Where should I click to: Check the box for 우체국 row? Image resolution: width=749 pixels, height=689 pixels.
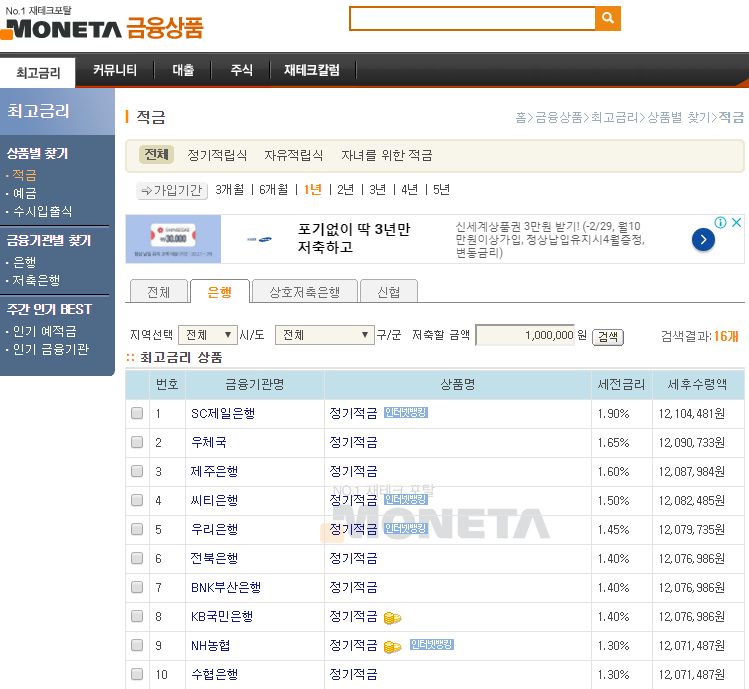click(x=137, y=442)
